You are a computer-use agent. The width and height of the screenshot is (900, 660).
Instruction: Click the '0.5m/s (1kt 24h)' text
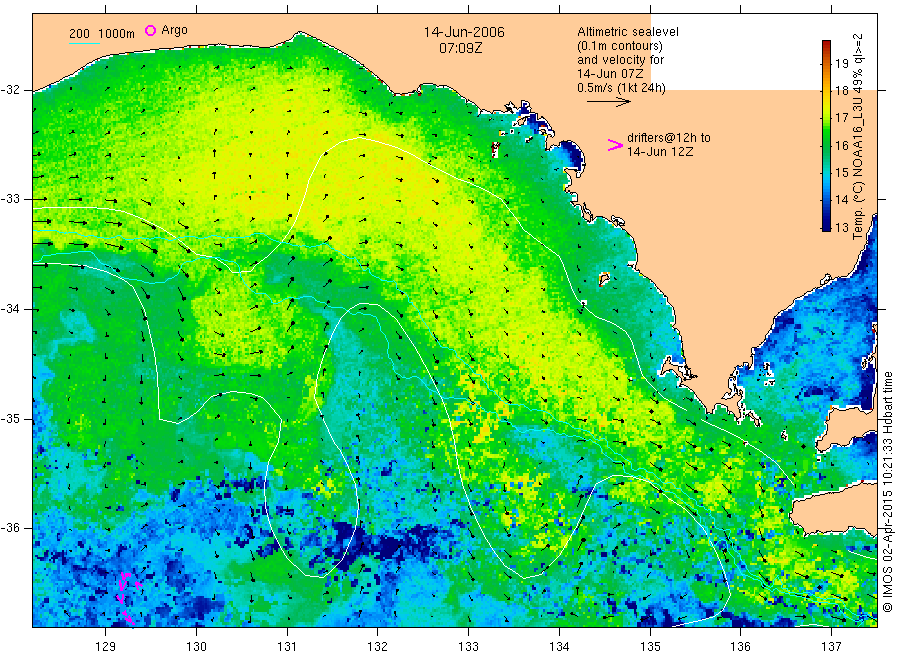click(x=622, y=88)
